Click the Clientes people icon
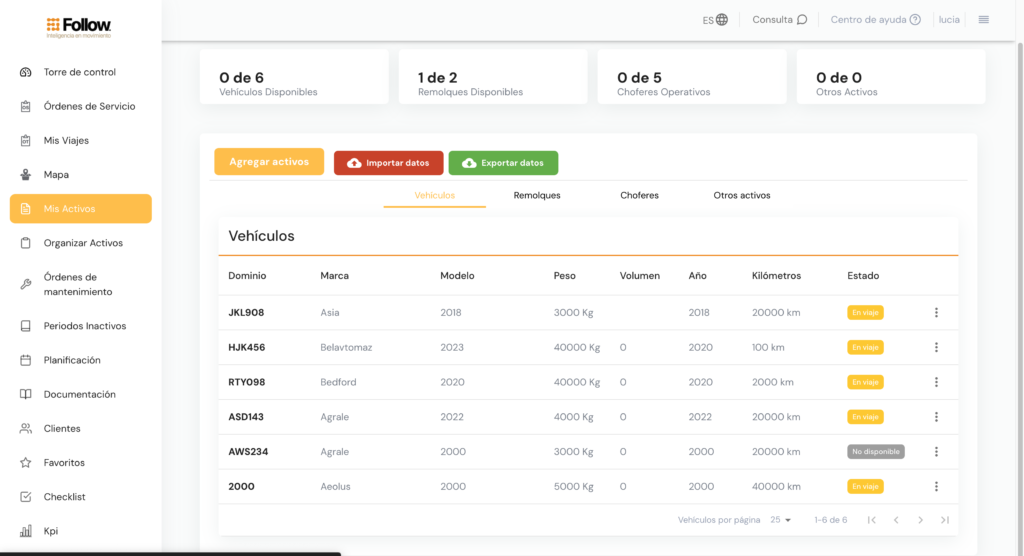This screenshot has height=556, width=1024. coord(25,429)
